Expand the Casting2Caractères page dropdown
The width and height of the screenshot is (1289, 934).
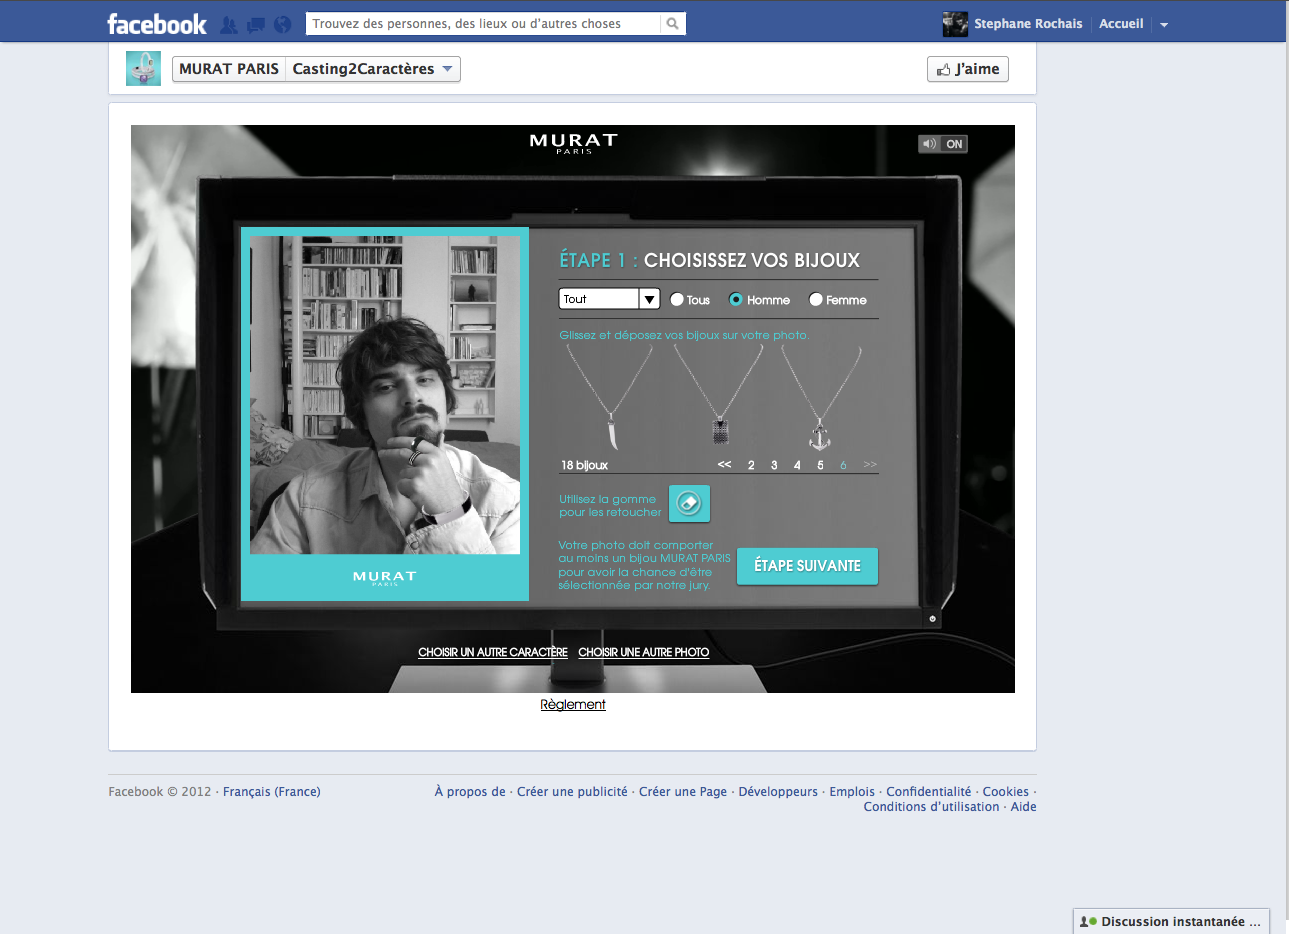(447, 69)
